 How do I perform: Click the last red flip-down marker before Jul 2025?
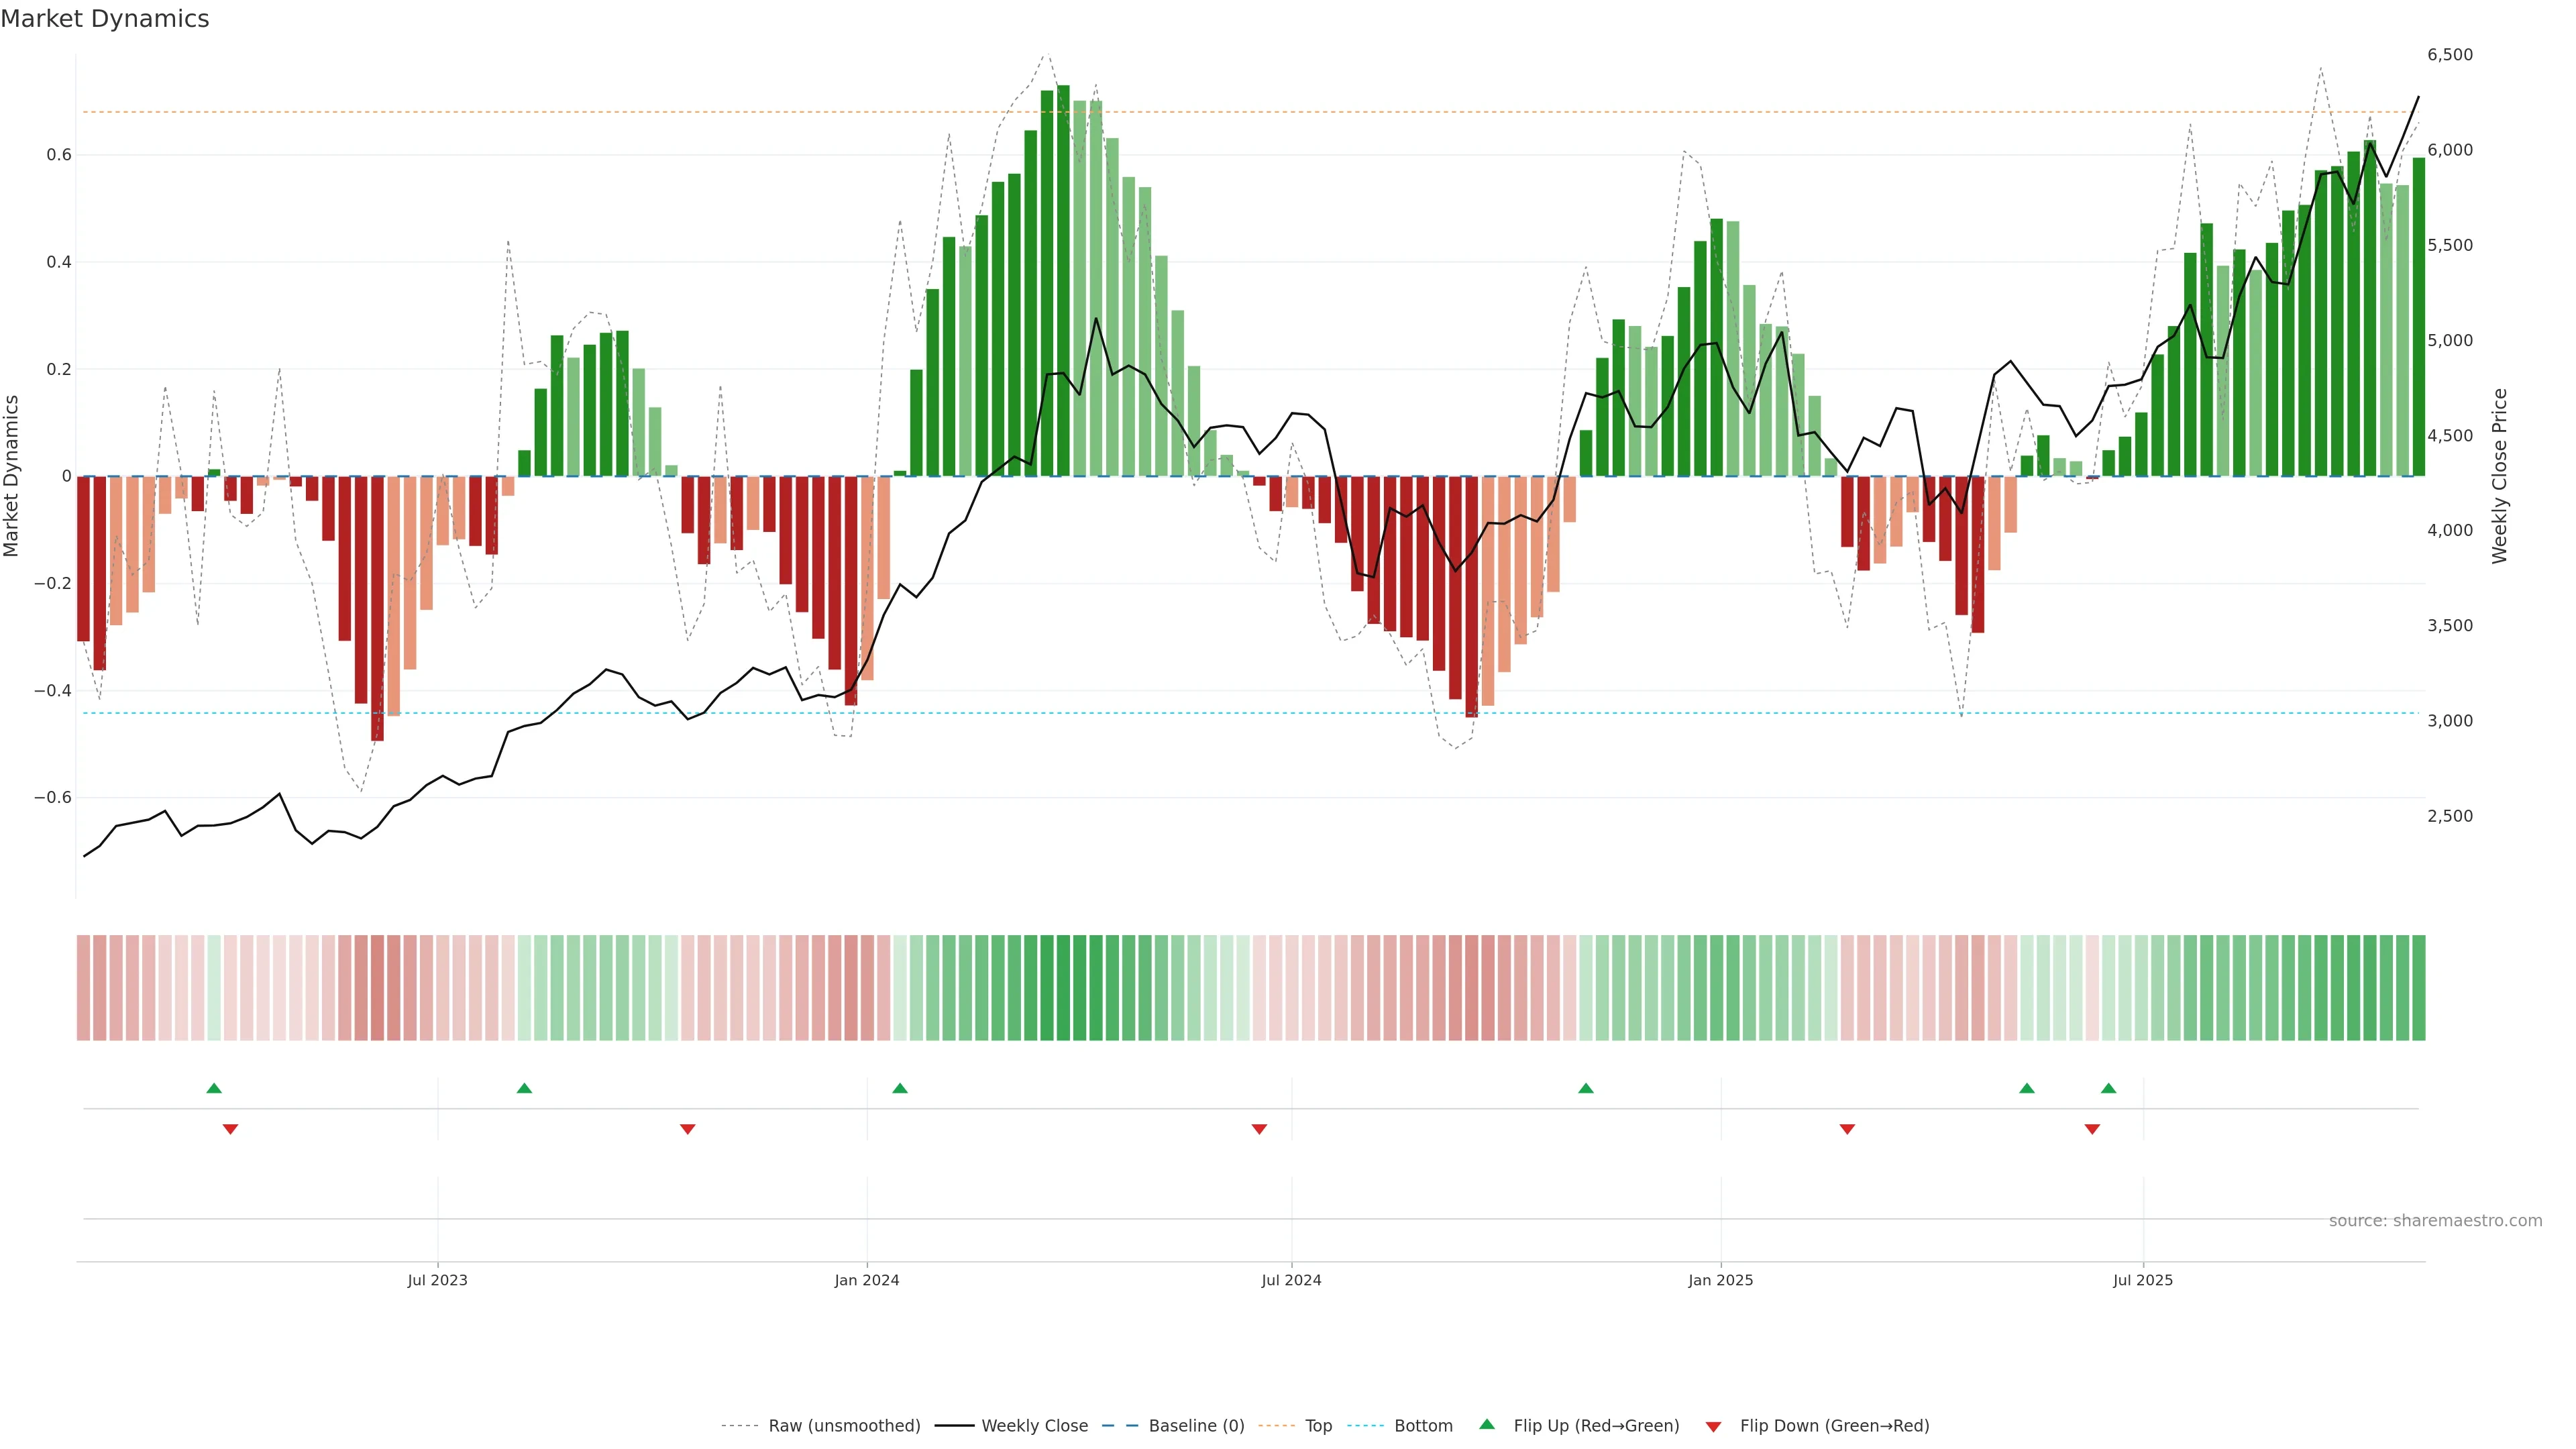coord(2092,1129)
